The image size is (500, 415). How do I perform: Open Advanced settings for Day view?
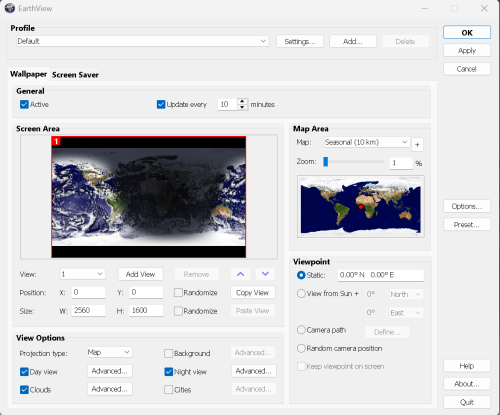click(110, 371)
